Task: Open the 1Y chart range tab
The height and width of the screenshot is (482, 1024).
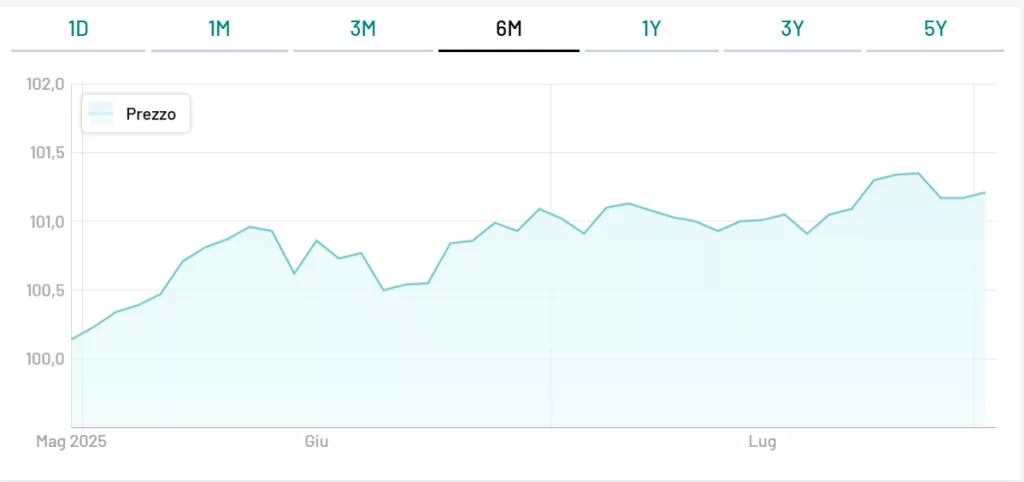Action: point(651,29)
